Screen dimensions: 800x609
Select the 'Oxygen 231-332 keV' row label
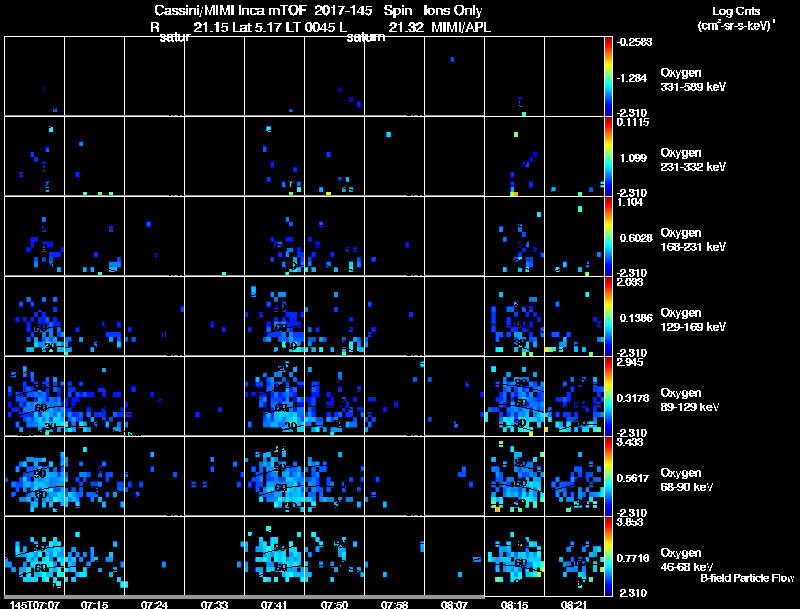[x=693, y=160]
